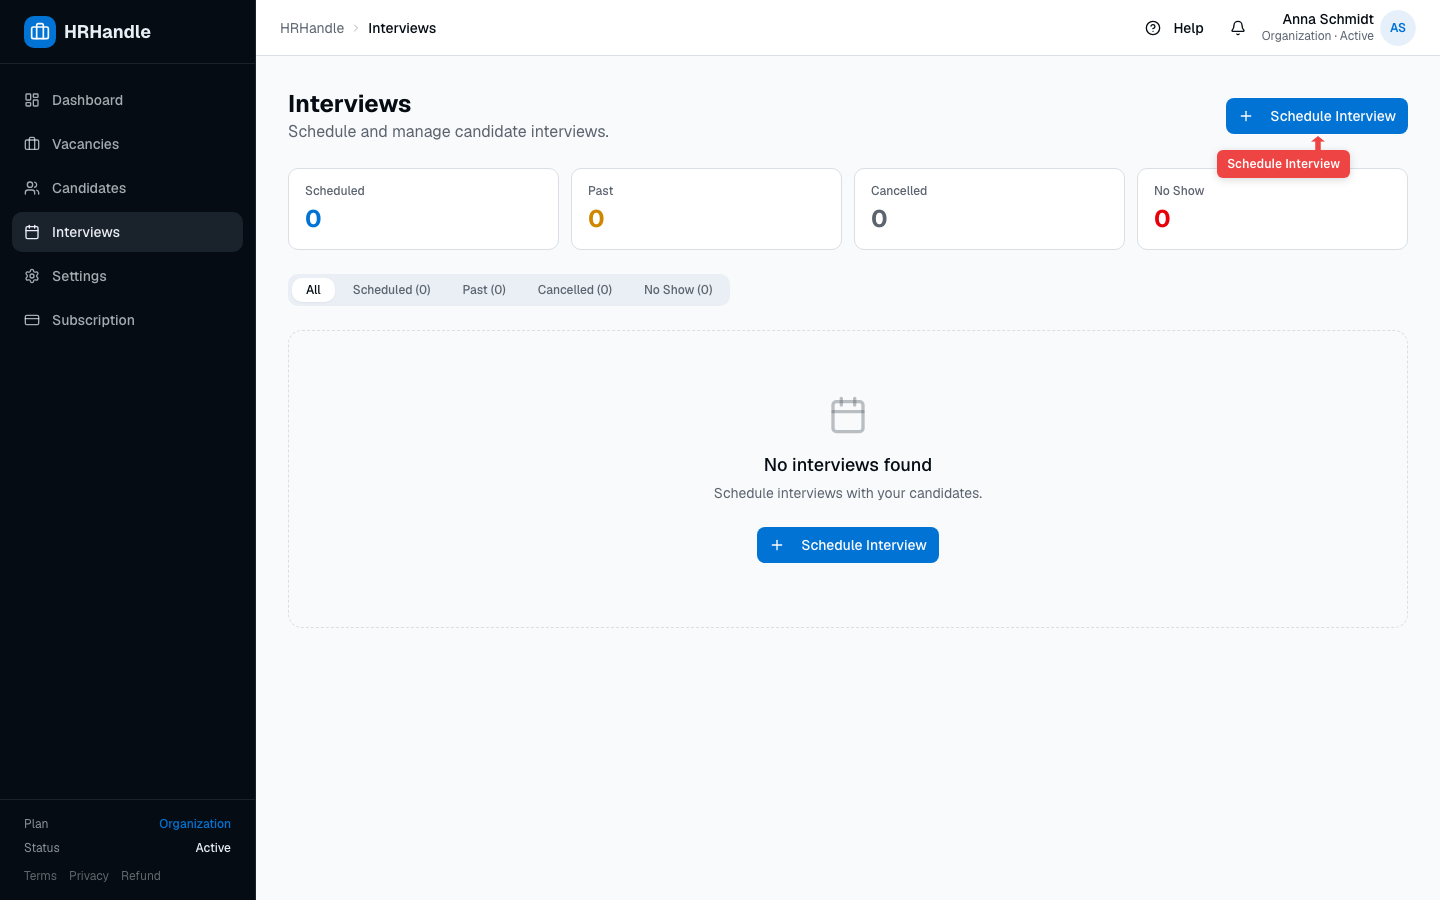Screen dimensions: 1440x900
Task: Click the Vacancies briefcase icon
Action: pyautogui.click(x=32, y=144)
